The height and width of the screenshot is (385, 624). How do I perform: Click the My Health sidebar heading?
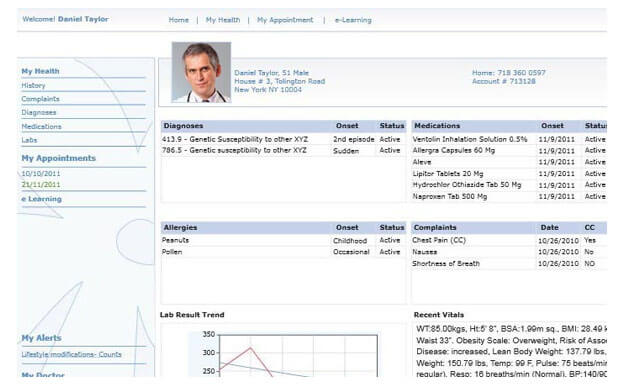[40, 71]
